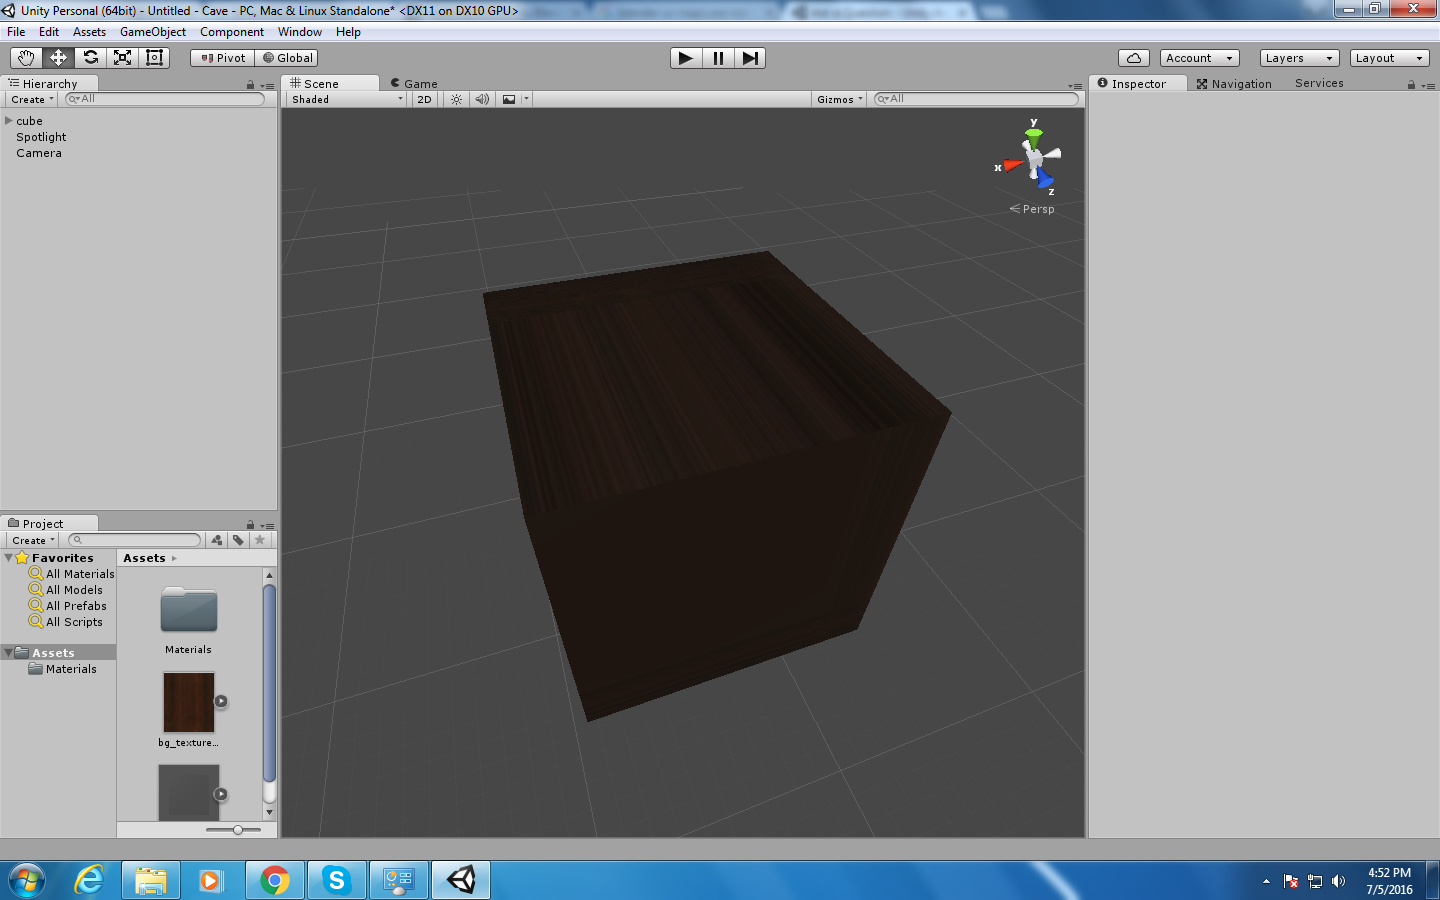1440x900 pixels.
Task: Select the Rotate tool
Action: pos(91,58)
